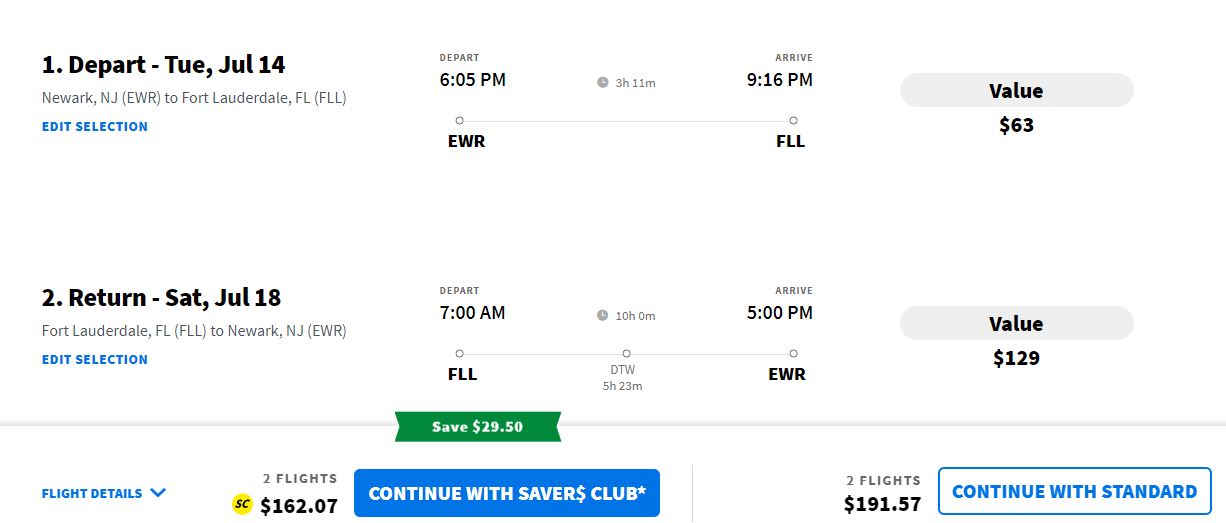Continue with Saver$ Club fare
Viewport: 1226px width, 523px height.
507,493
